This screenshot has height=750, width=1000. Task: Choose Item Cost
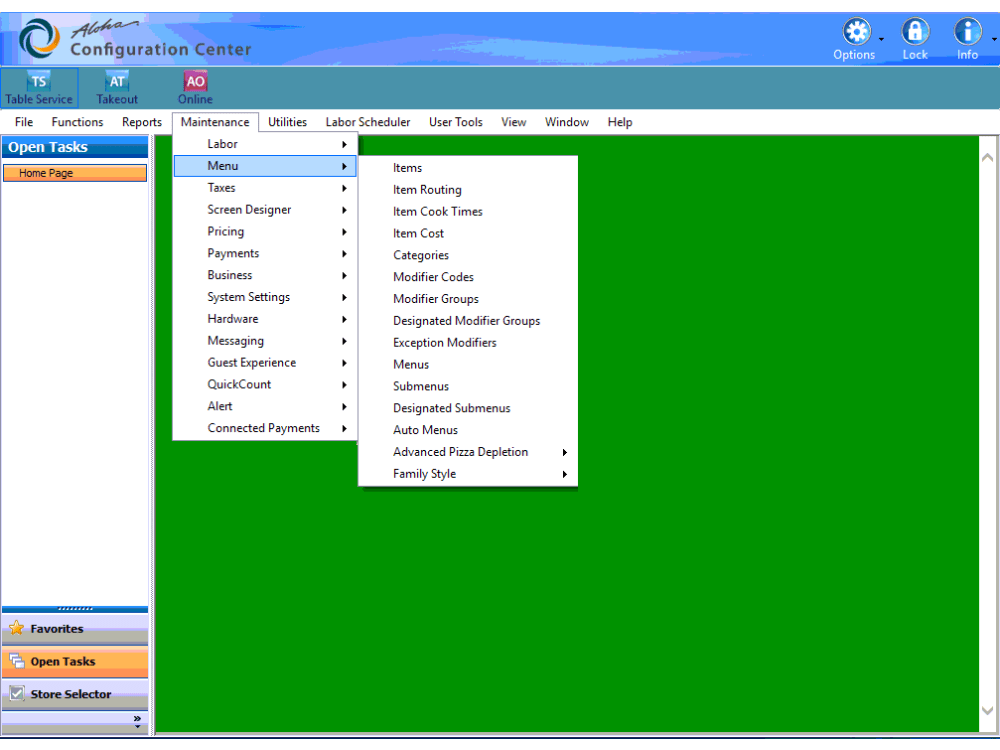pyautogui.click(x=468, y=233)
